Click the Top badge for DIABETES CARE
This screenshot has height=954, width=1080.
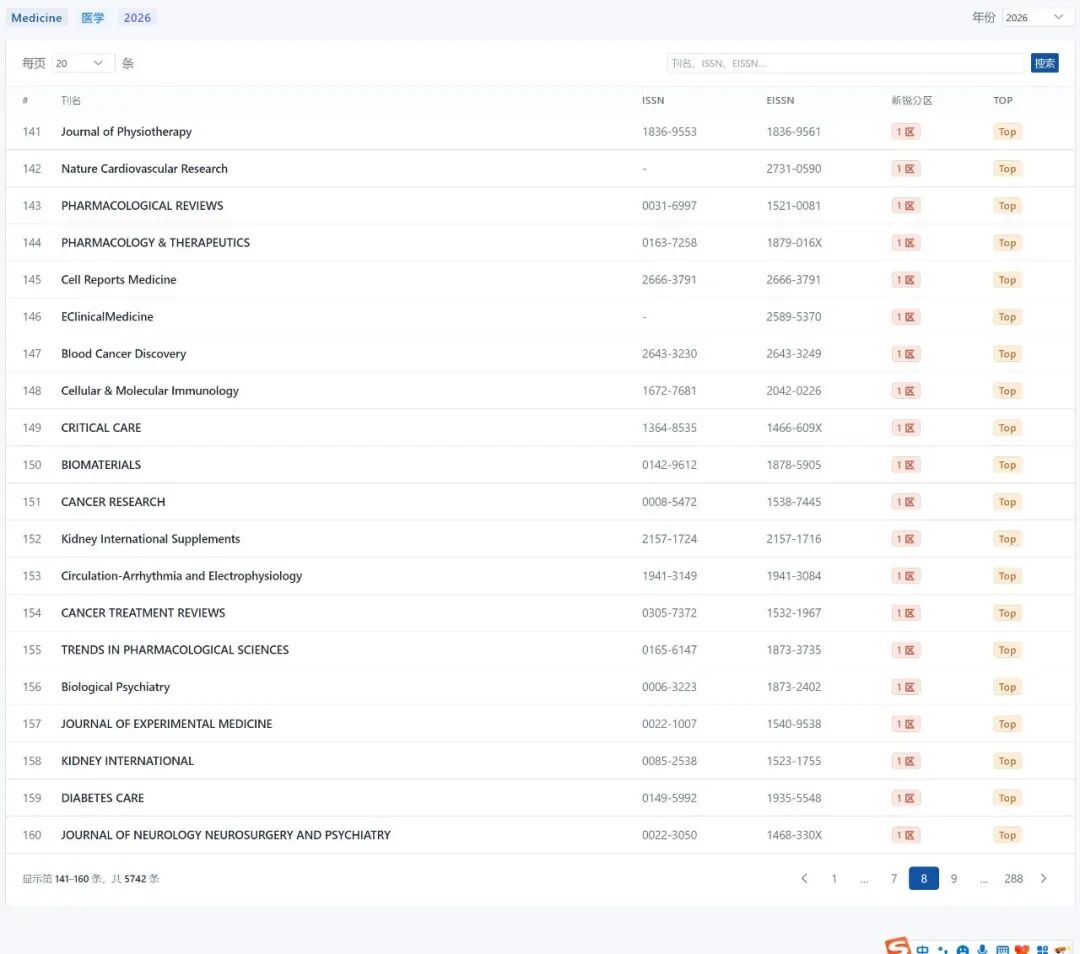[x=1006, y=798]
